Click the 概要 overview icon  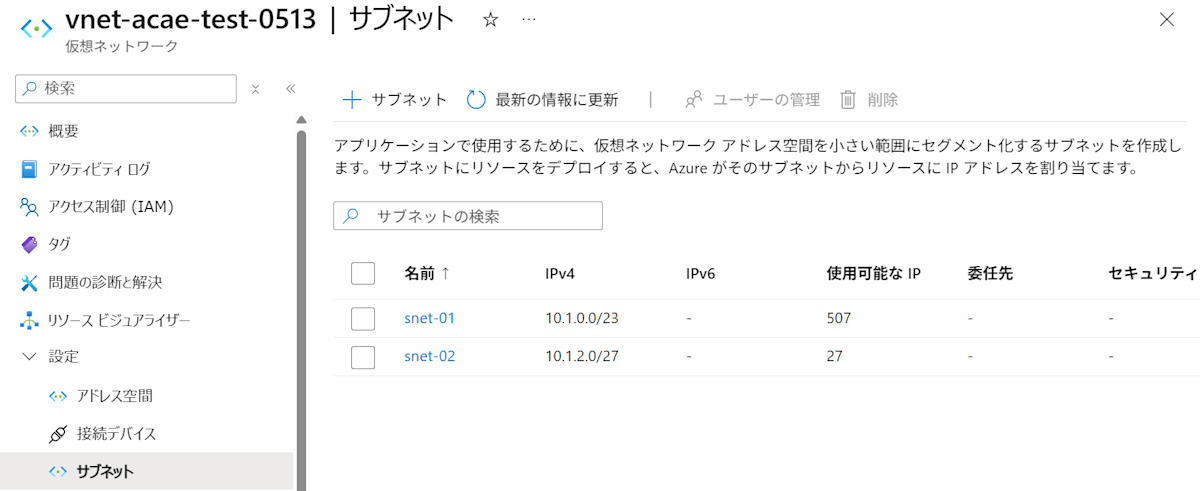(29, 131)
